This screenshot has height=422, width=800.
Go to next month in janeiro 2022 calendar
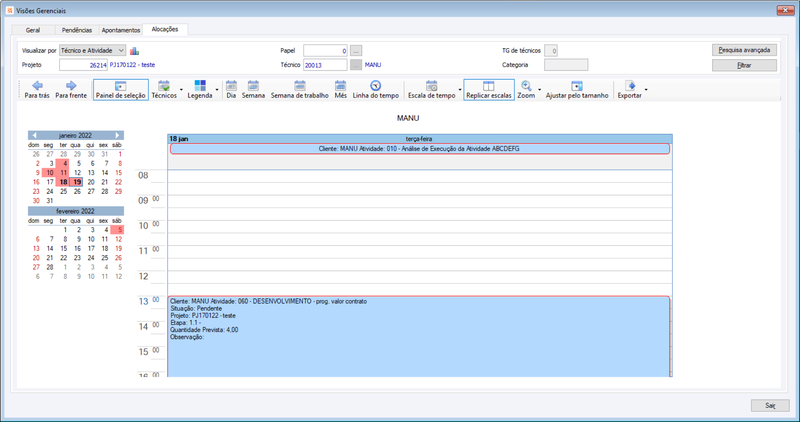point(117,135)
